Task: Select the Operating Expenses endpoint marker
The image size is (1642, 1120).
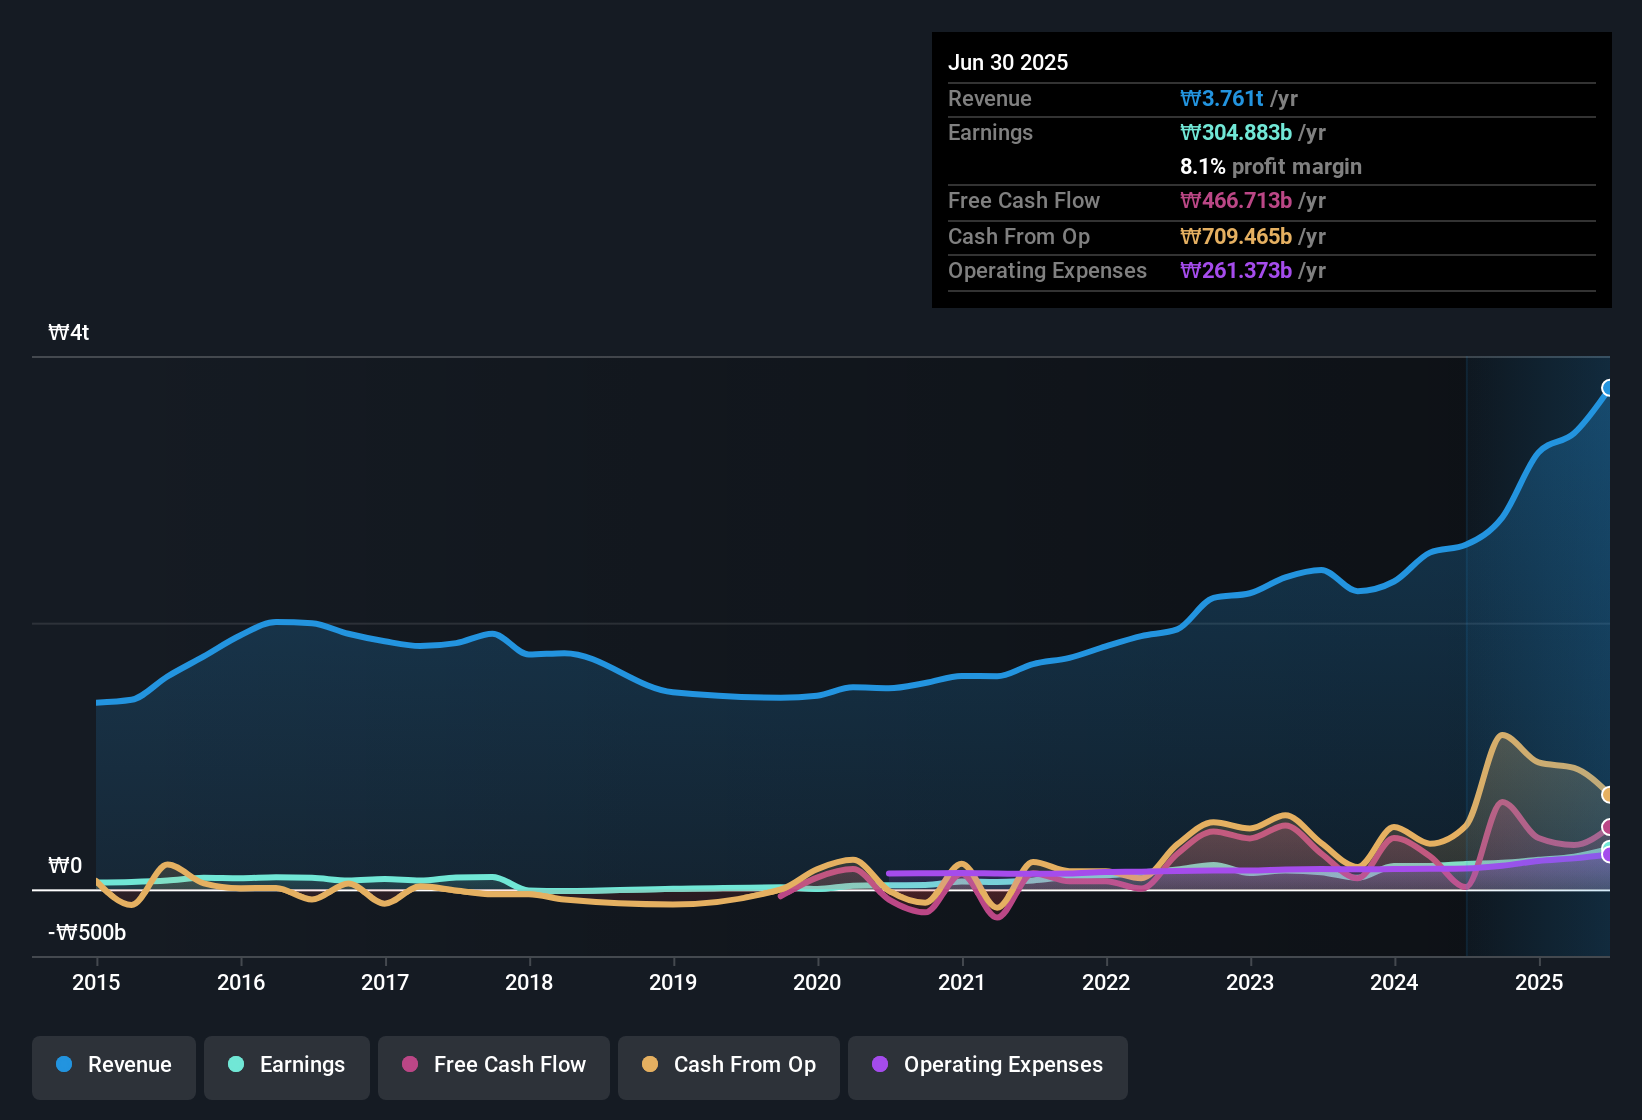Action: [x=1605, y=855]
